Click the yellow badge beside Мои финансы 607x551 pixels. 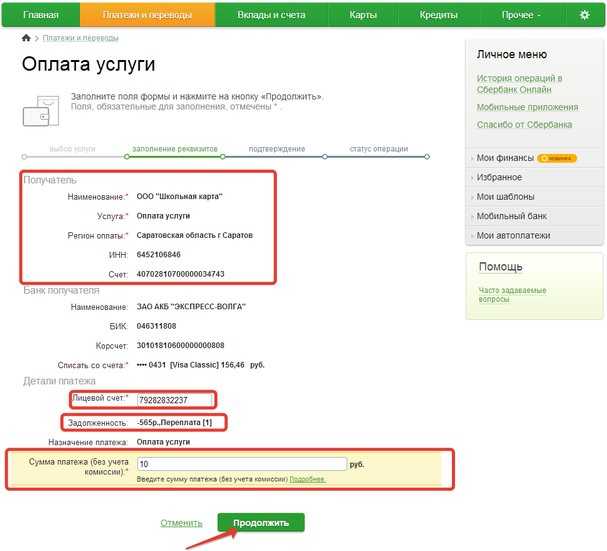pyautogui.click(x=557, y=158)
